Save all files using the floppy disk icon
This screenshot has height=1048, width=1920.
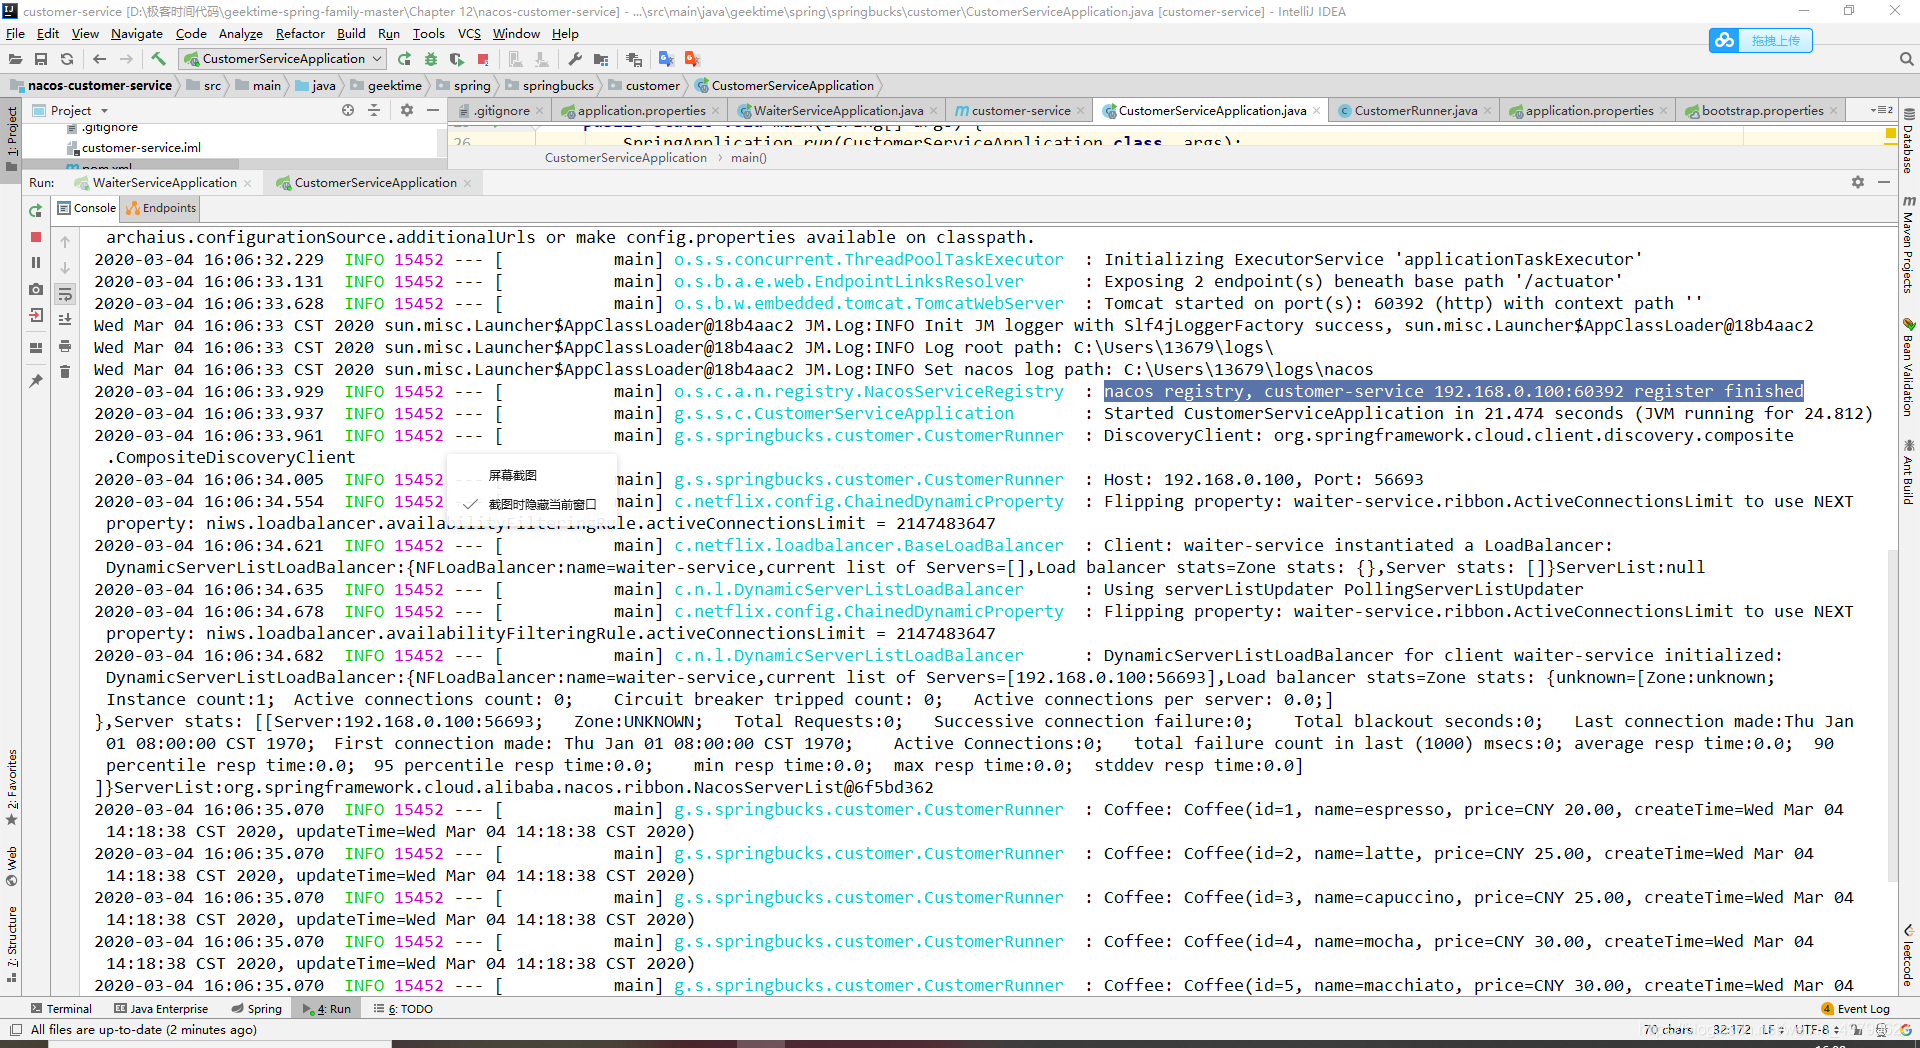click(41, 59)
